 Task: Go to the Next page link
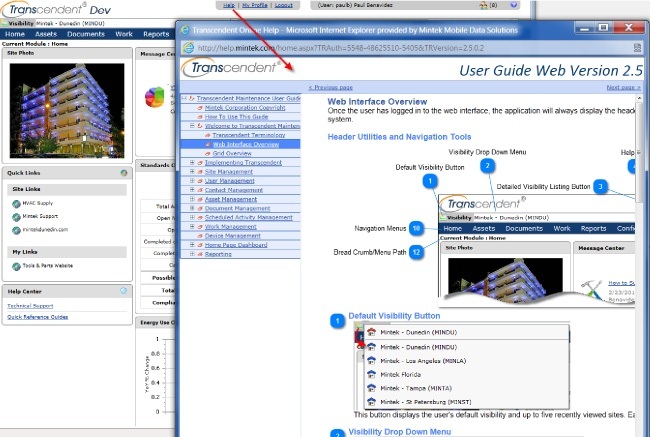(623, 87)
